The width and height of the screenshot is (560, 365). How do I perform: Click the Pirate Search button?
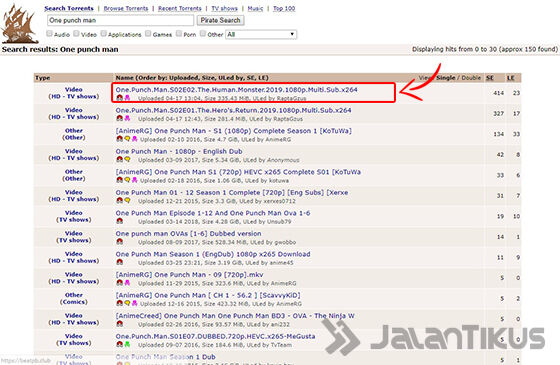(x=220, y=20)
